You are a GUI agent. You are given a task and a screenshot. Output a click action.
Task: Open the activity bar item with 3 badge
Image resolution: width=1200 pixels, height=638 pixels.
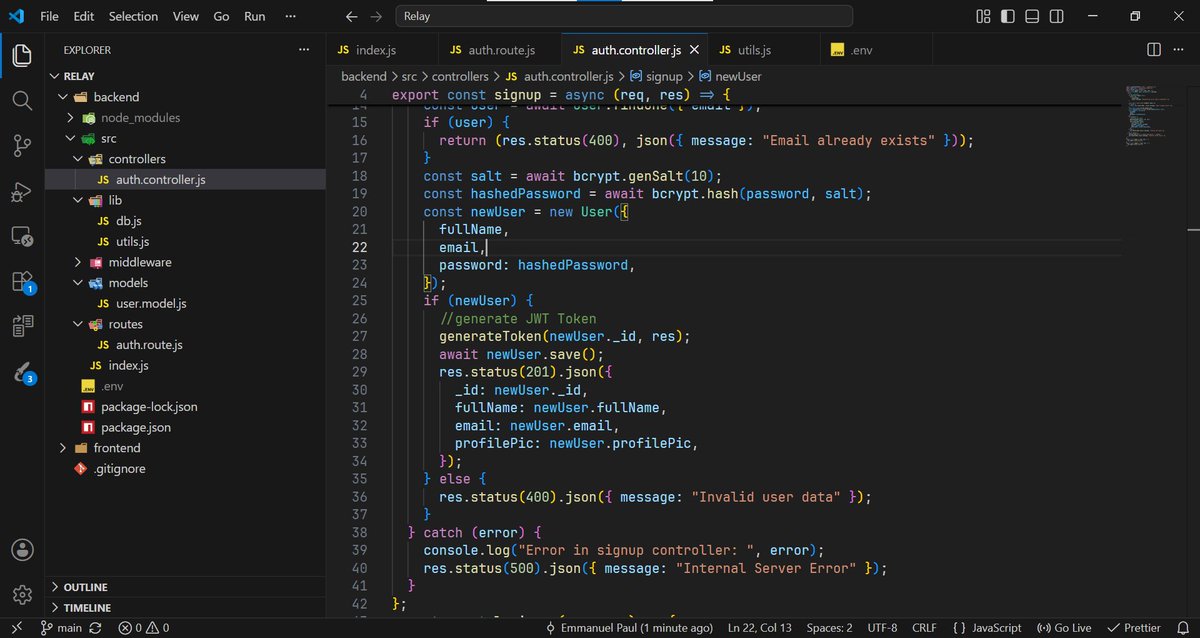click(22, 373)
